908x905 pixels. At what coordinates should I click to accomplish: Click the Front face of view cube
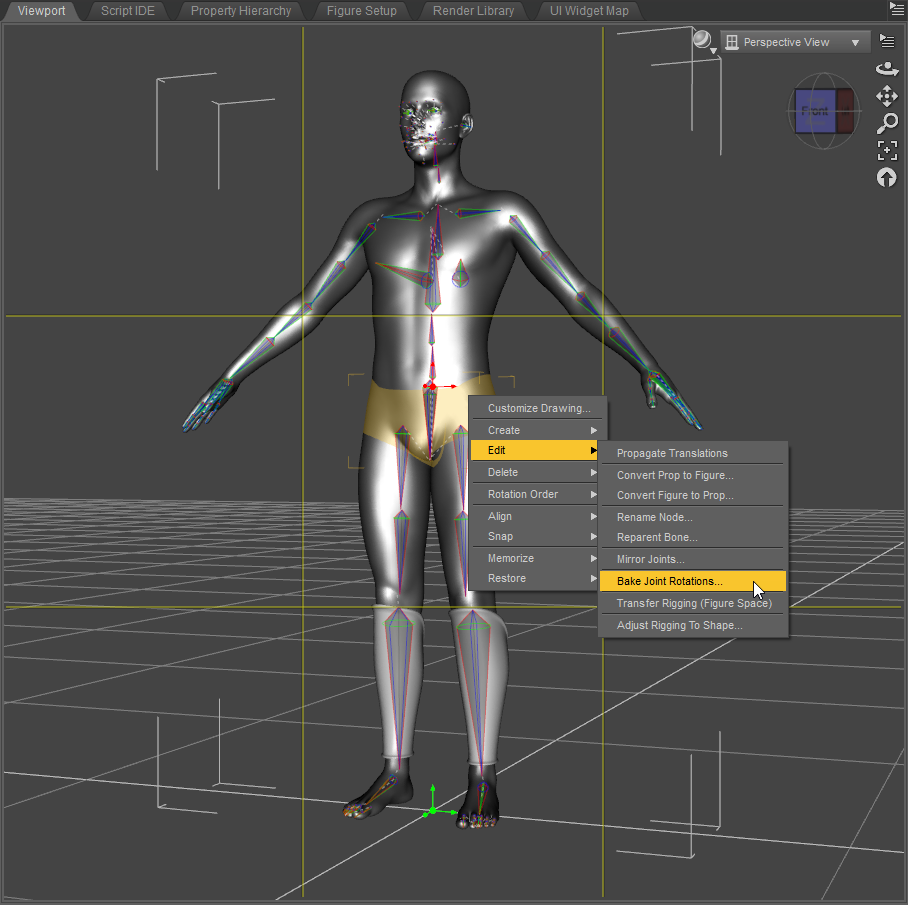click(x=815, y=111)
